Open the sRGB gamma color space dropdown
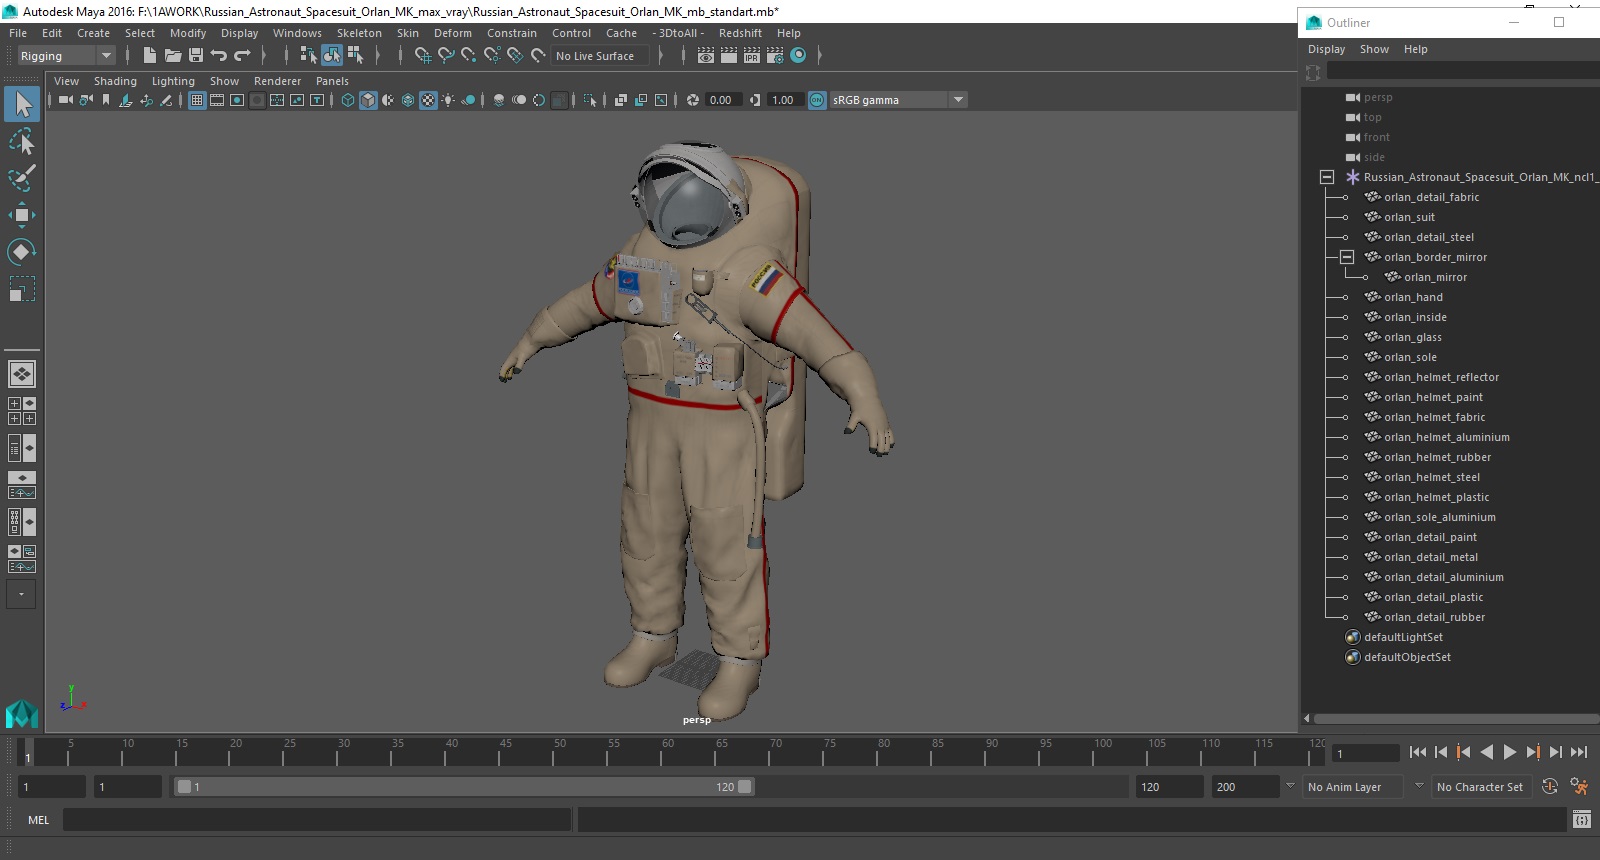The image size is (1600, 860). point(898,100)
